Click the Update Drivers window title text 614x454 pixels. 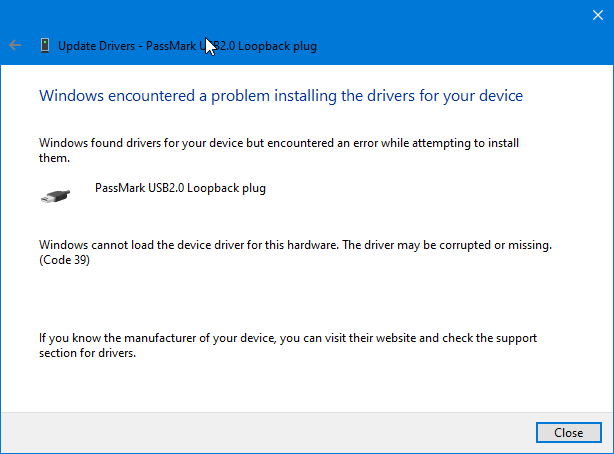tap(187, 46)
